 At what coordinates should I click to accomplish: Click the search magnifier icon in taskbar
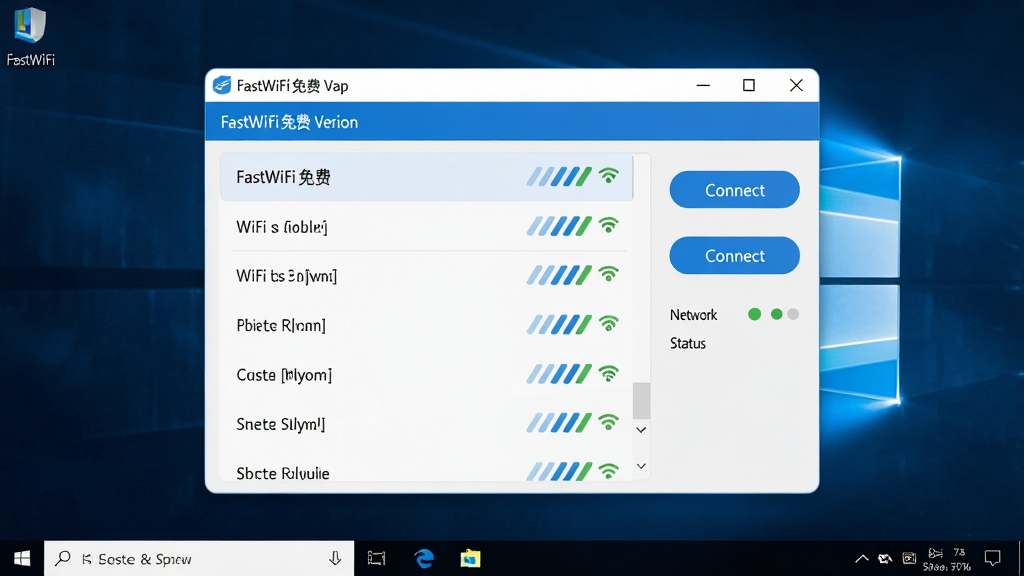pyautogui.click(x=63, y=558)
